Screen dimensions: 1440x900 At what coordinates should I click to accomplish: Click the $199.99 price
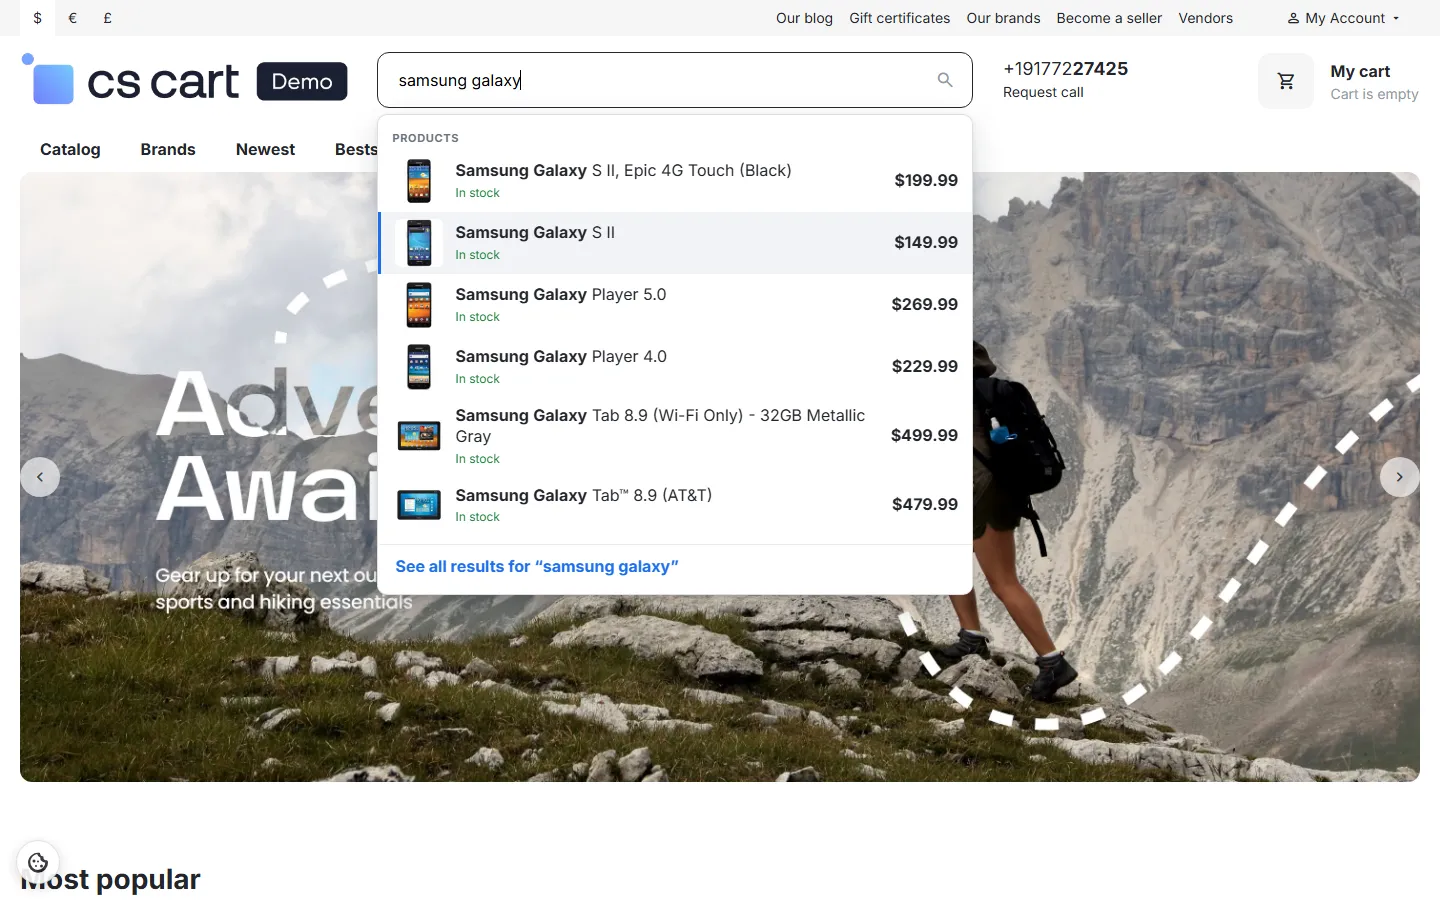coord(926,180)
